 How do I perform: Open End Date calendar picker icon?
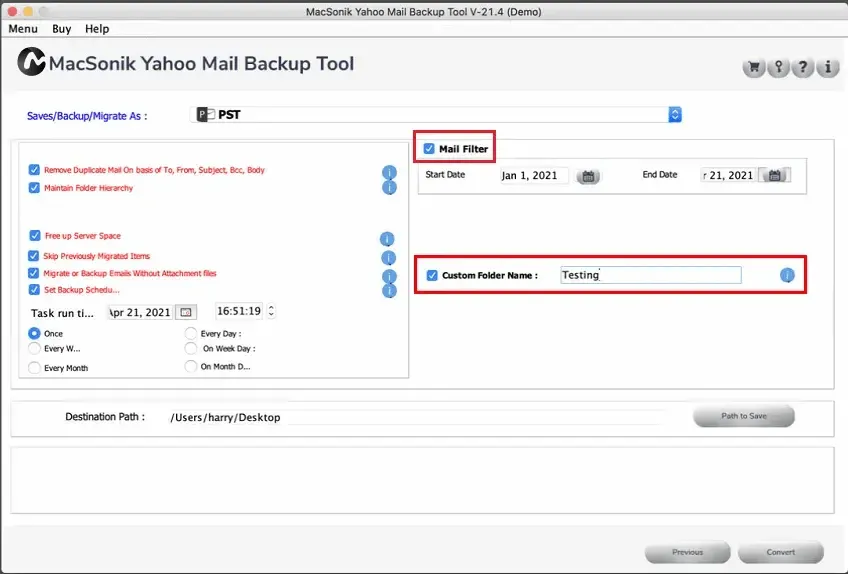tap(774, 175)
